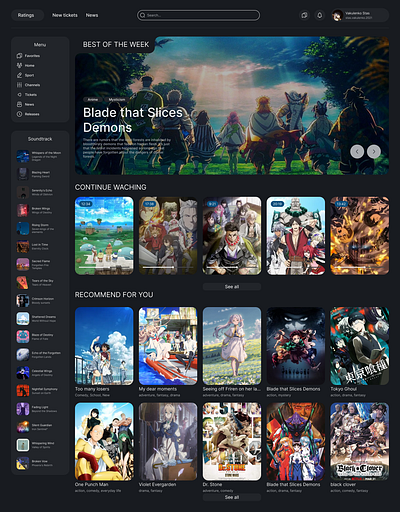Select Favorites label in the Menu panel
This screenshot has height=512, width=400.
[x=32, y=56]
